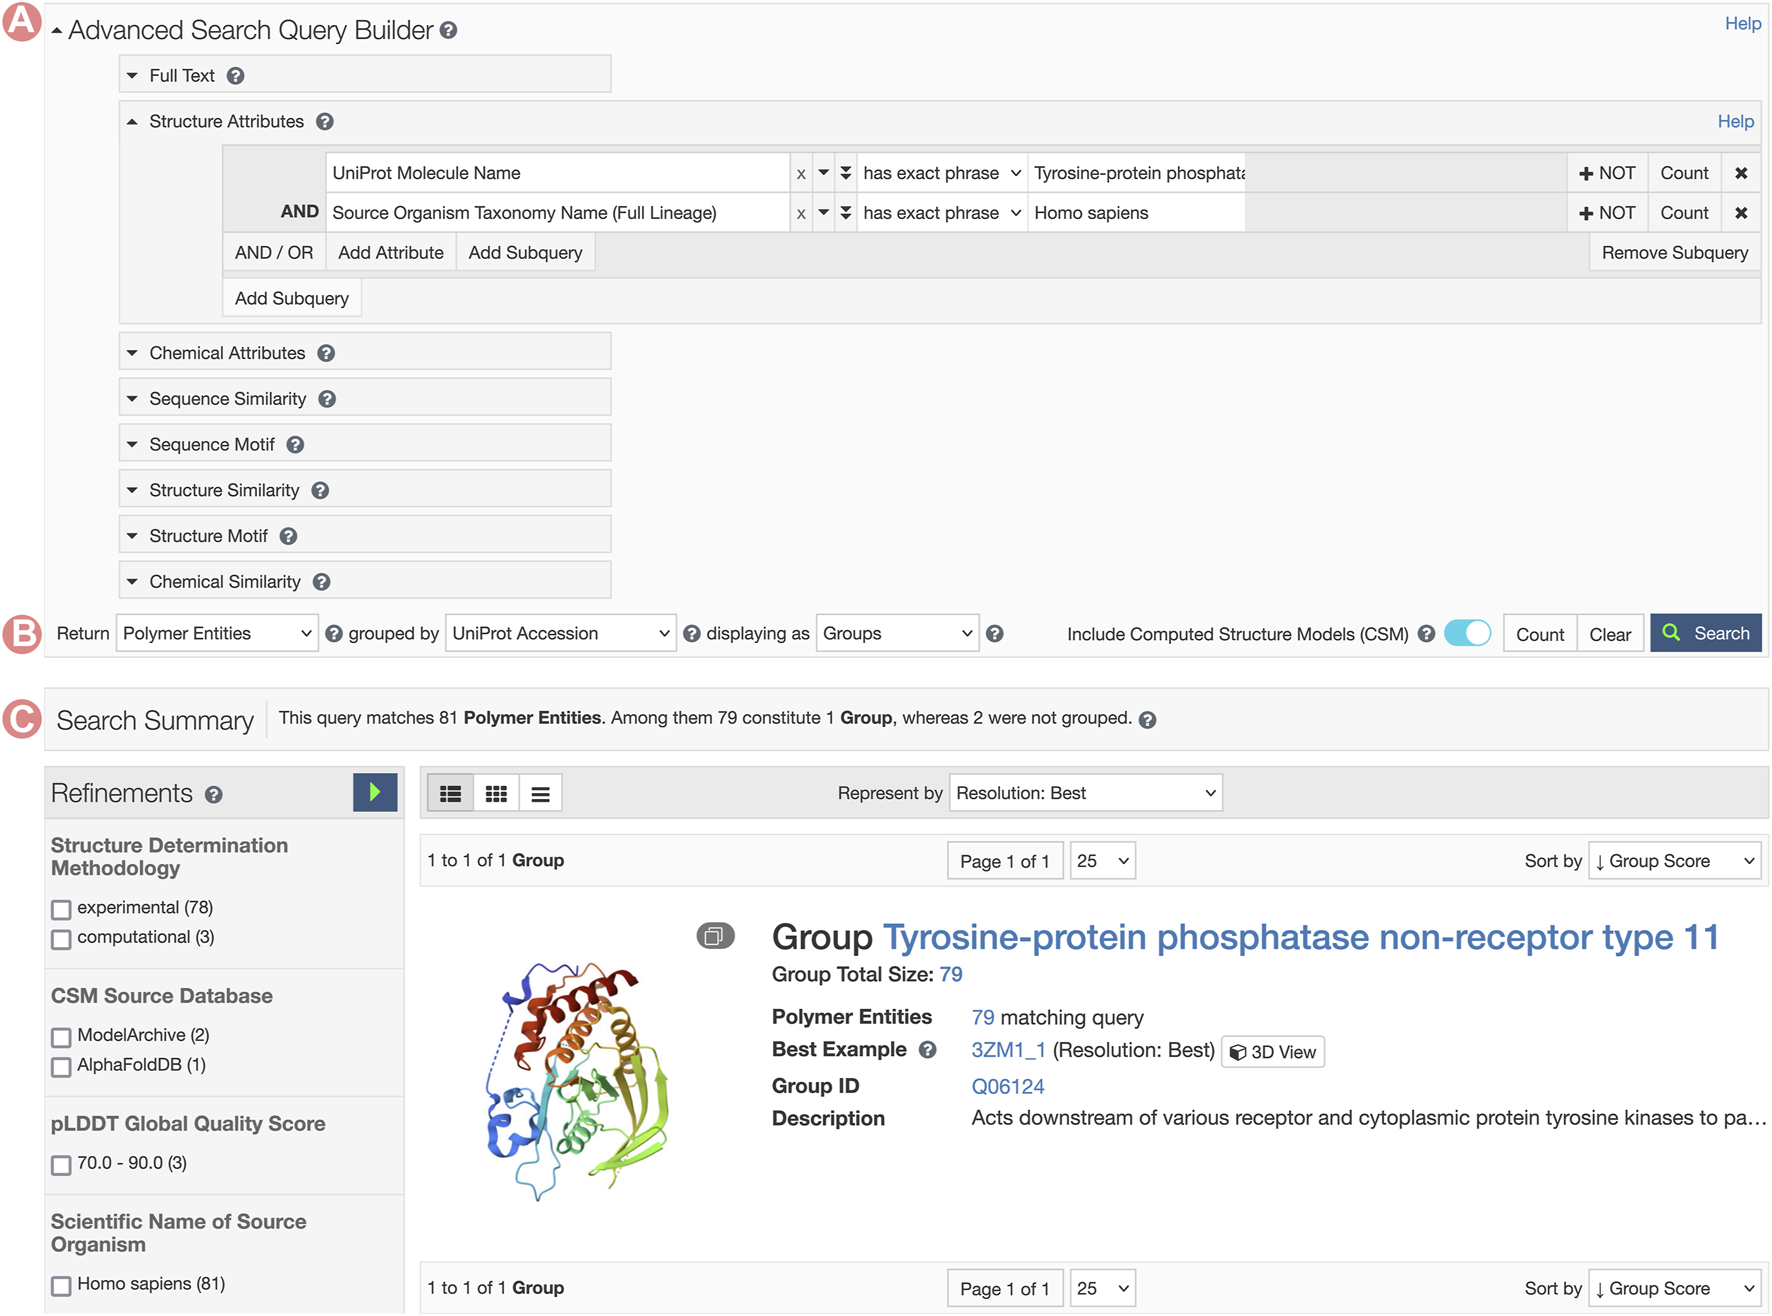Open the Represent by Resolution dropdown
This screenshot has width=1772, height=1316.
(1085, 793)
